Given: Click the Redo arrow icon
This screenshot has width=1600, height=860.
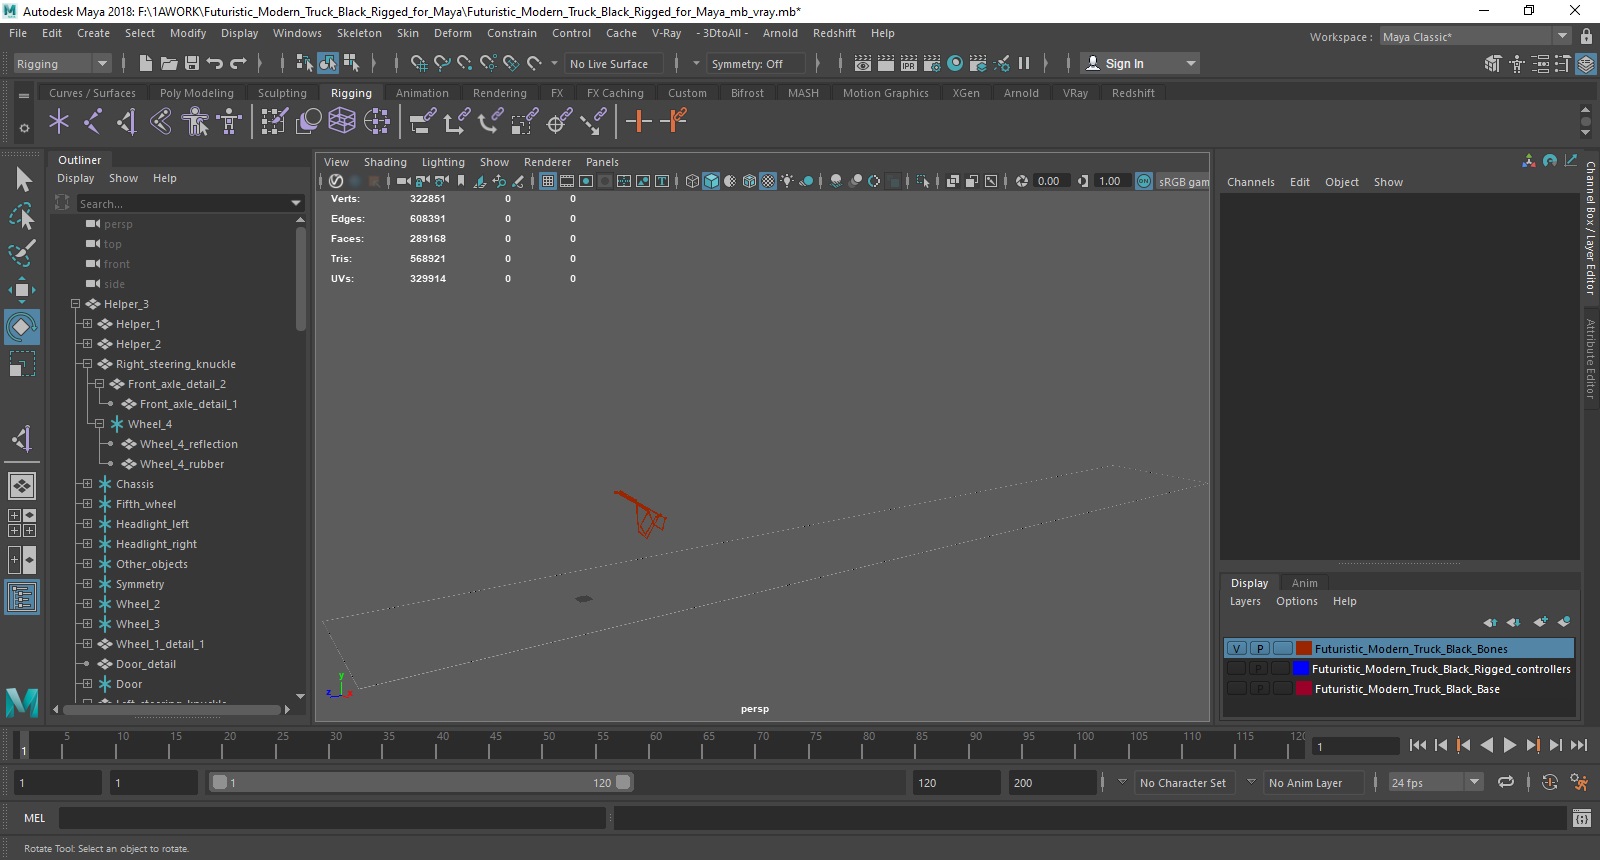Looking at the screenshot, I should coord(238,63).
